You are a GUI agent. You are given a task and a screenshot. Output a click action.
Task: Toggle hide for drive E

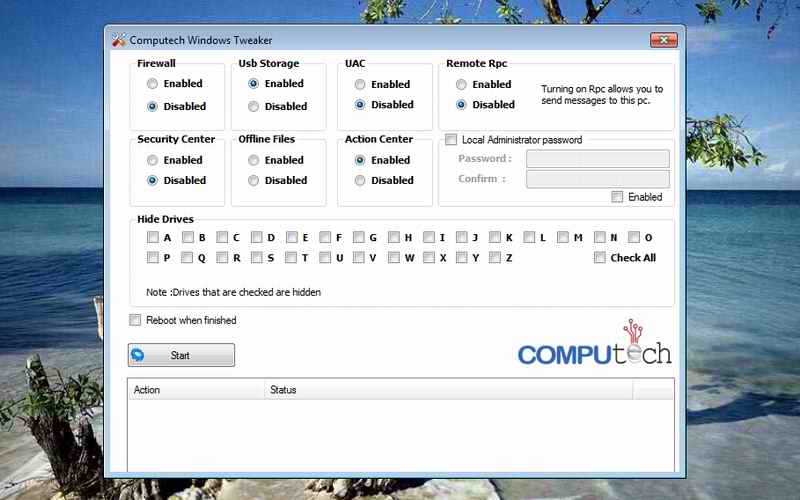point(292,237)
